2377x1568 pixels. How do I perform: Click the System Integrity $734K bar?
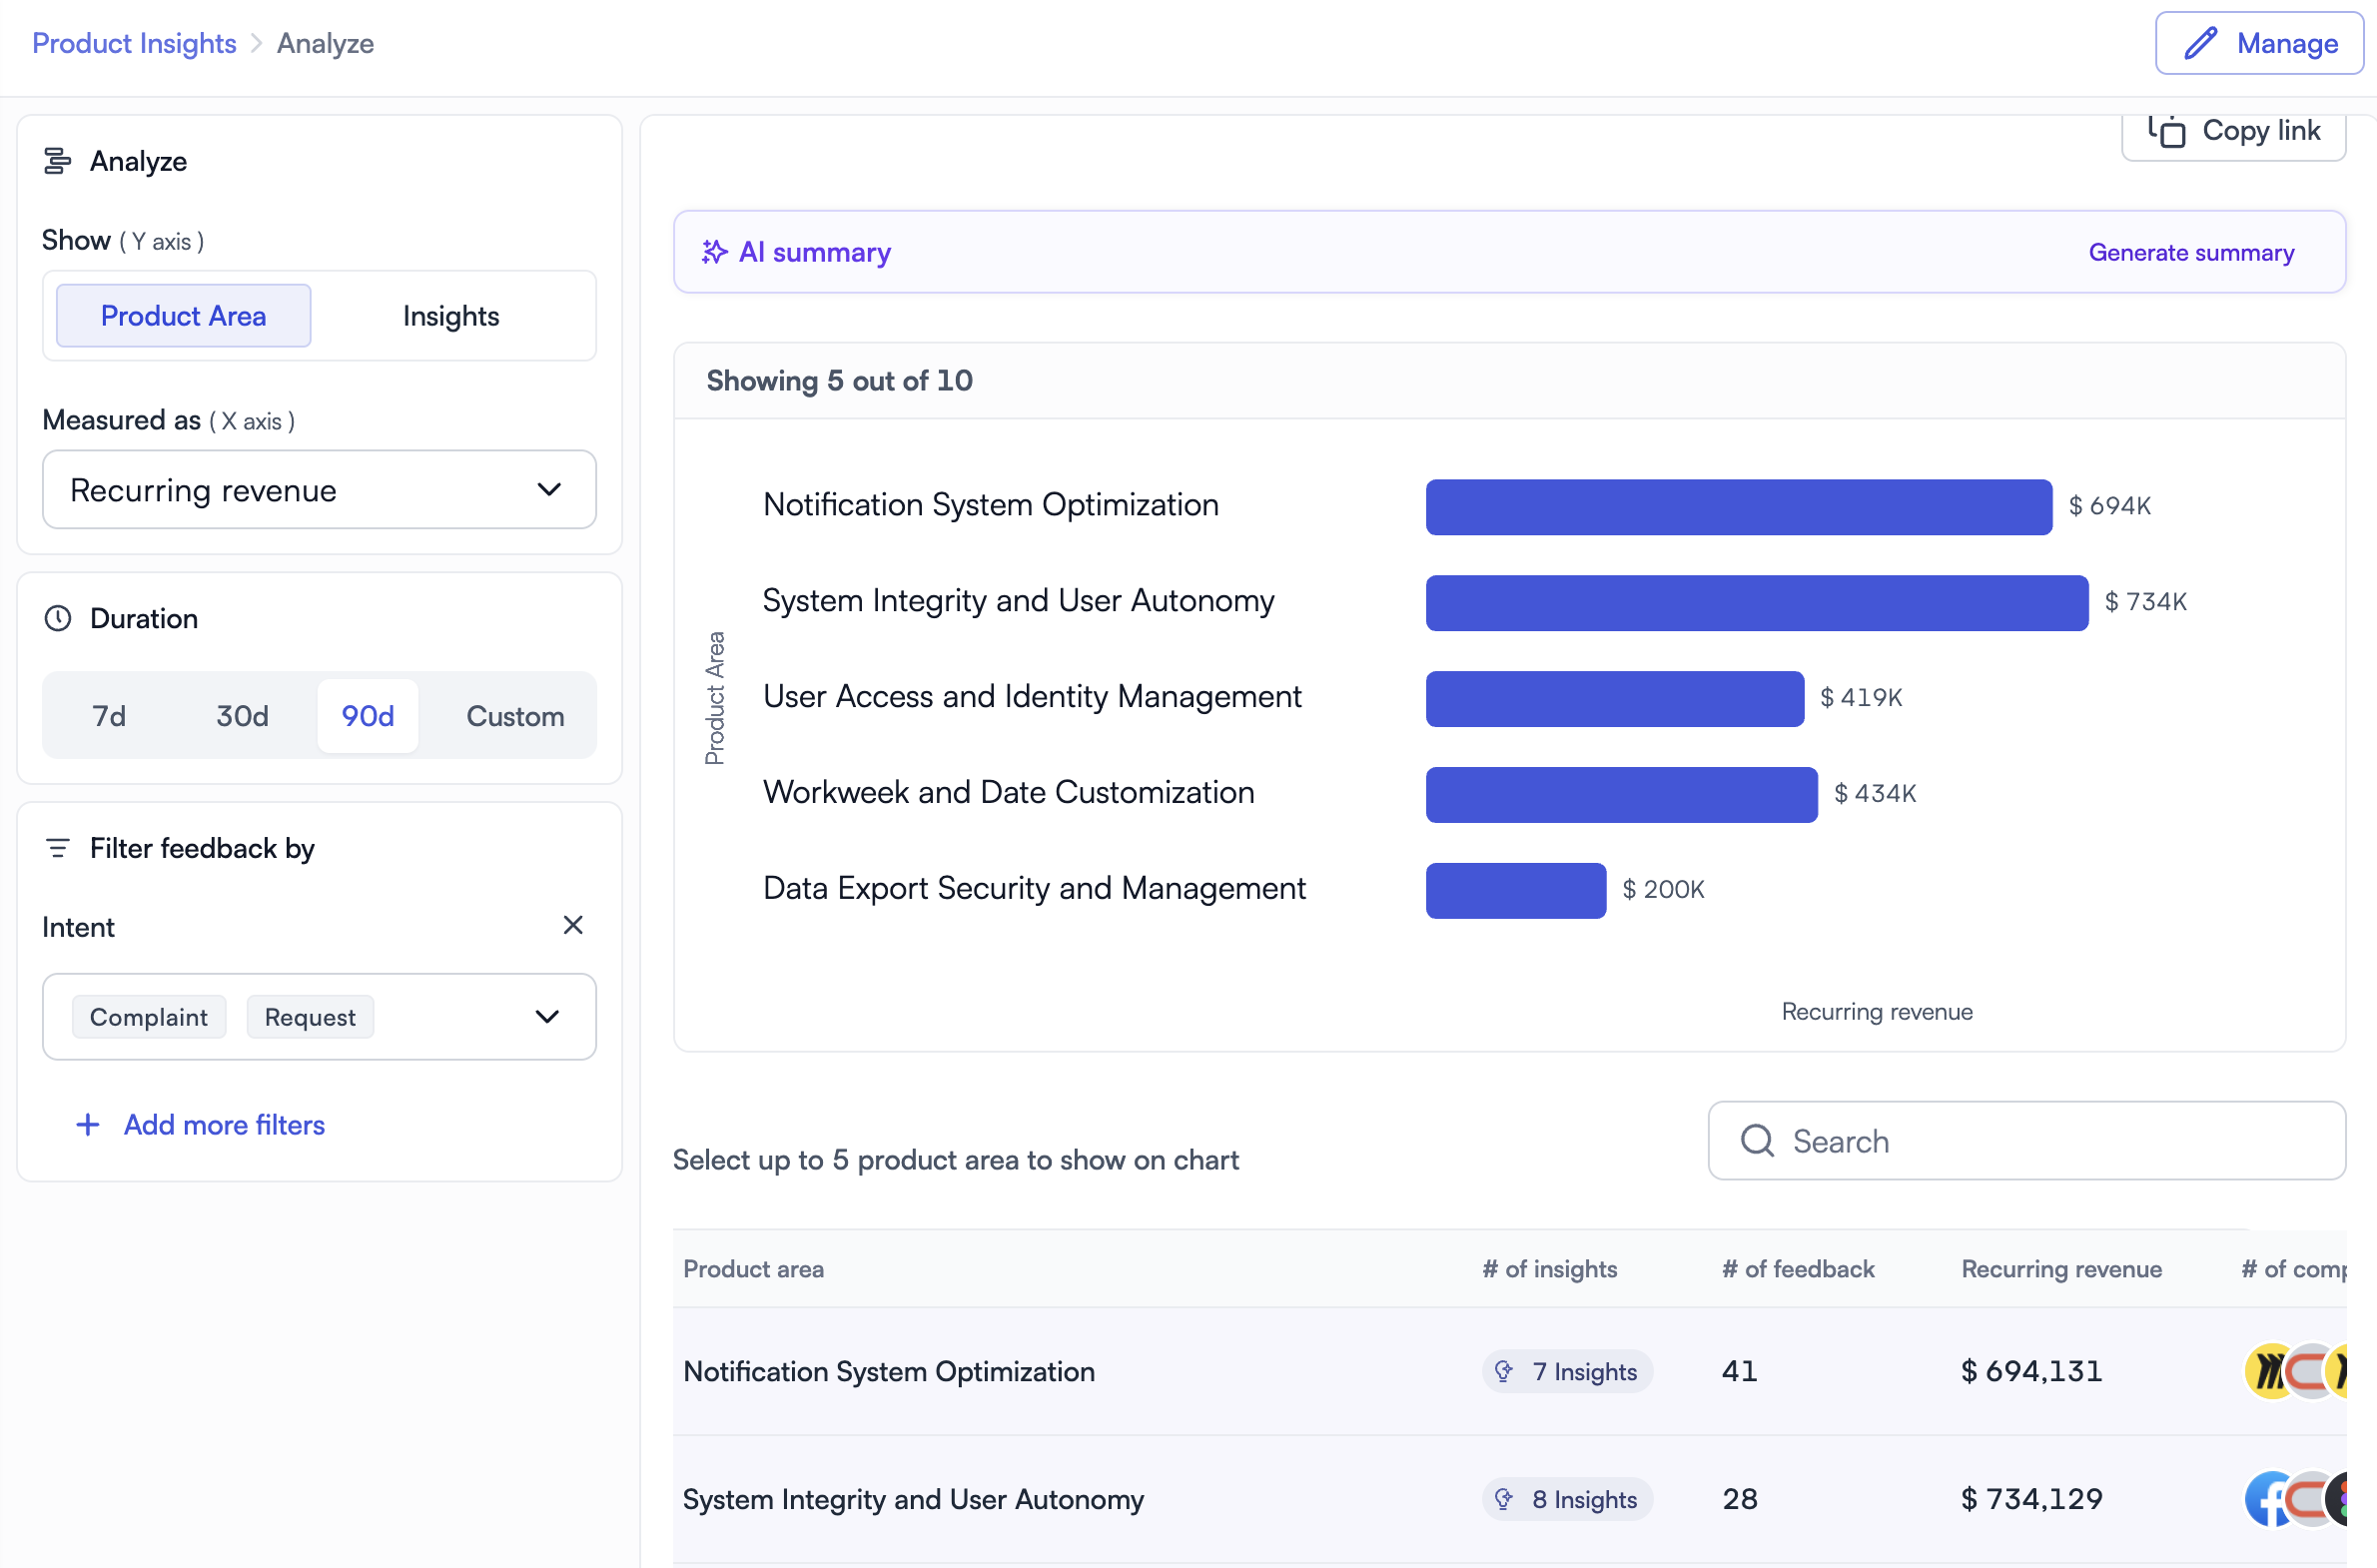(x=1756, y=602)
